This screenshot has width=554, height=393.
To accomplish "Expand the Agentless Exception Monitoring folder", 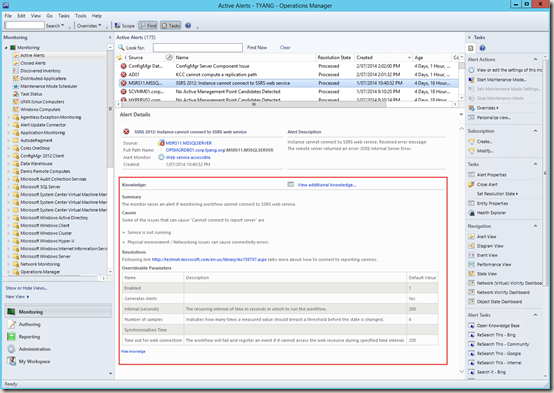I will [9, 117].
